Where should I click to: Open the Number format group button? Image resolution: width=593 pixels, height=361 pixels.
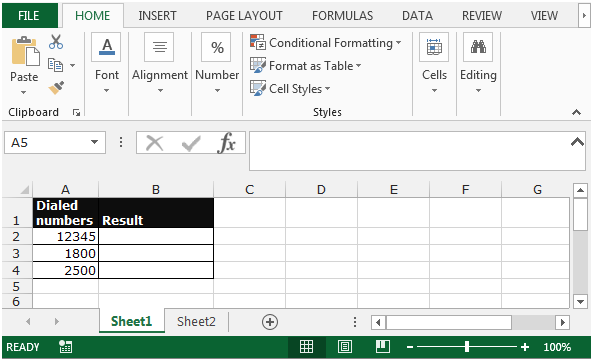click(217, 63)
